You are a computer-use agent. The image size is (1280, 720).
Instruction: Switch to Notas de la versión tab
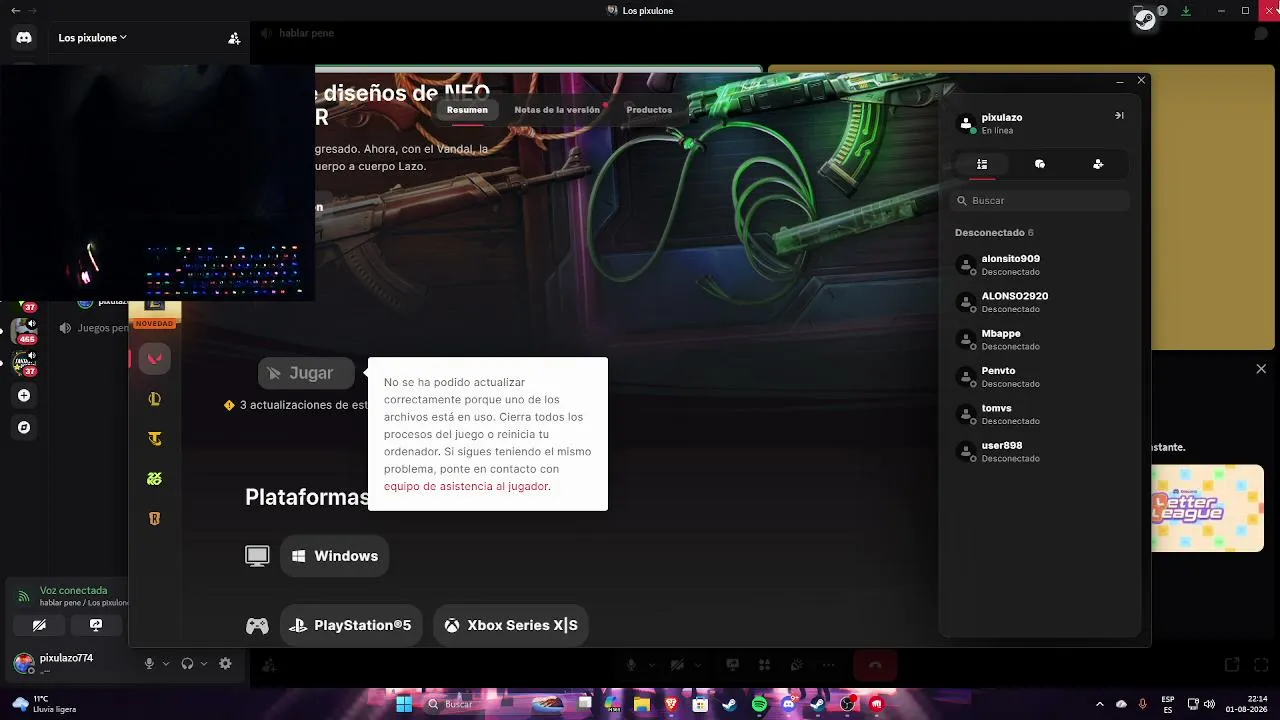click(x=557, y=110)
